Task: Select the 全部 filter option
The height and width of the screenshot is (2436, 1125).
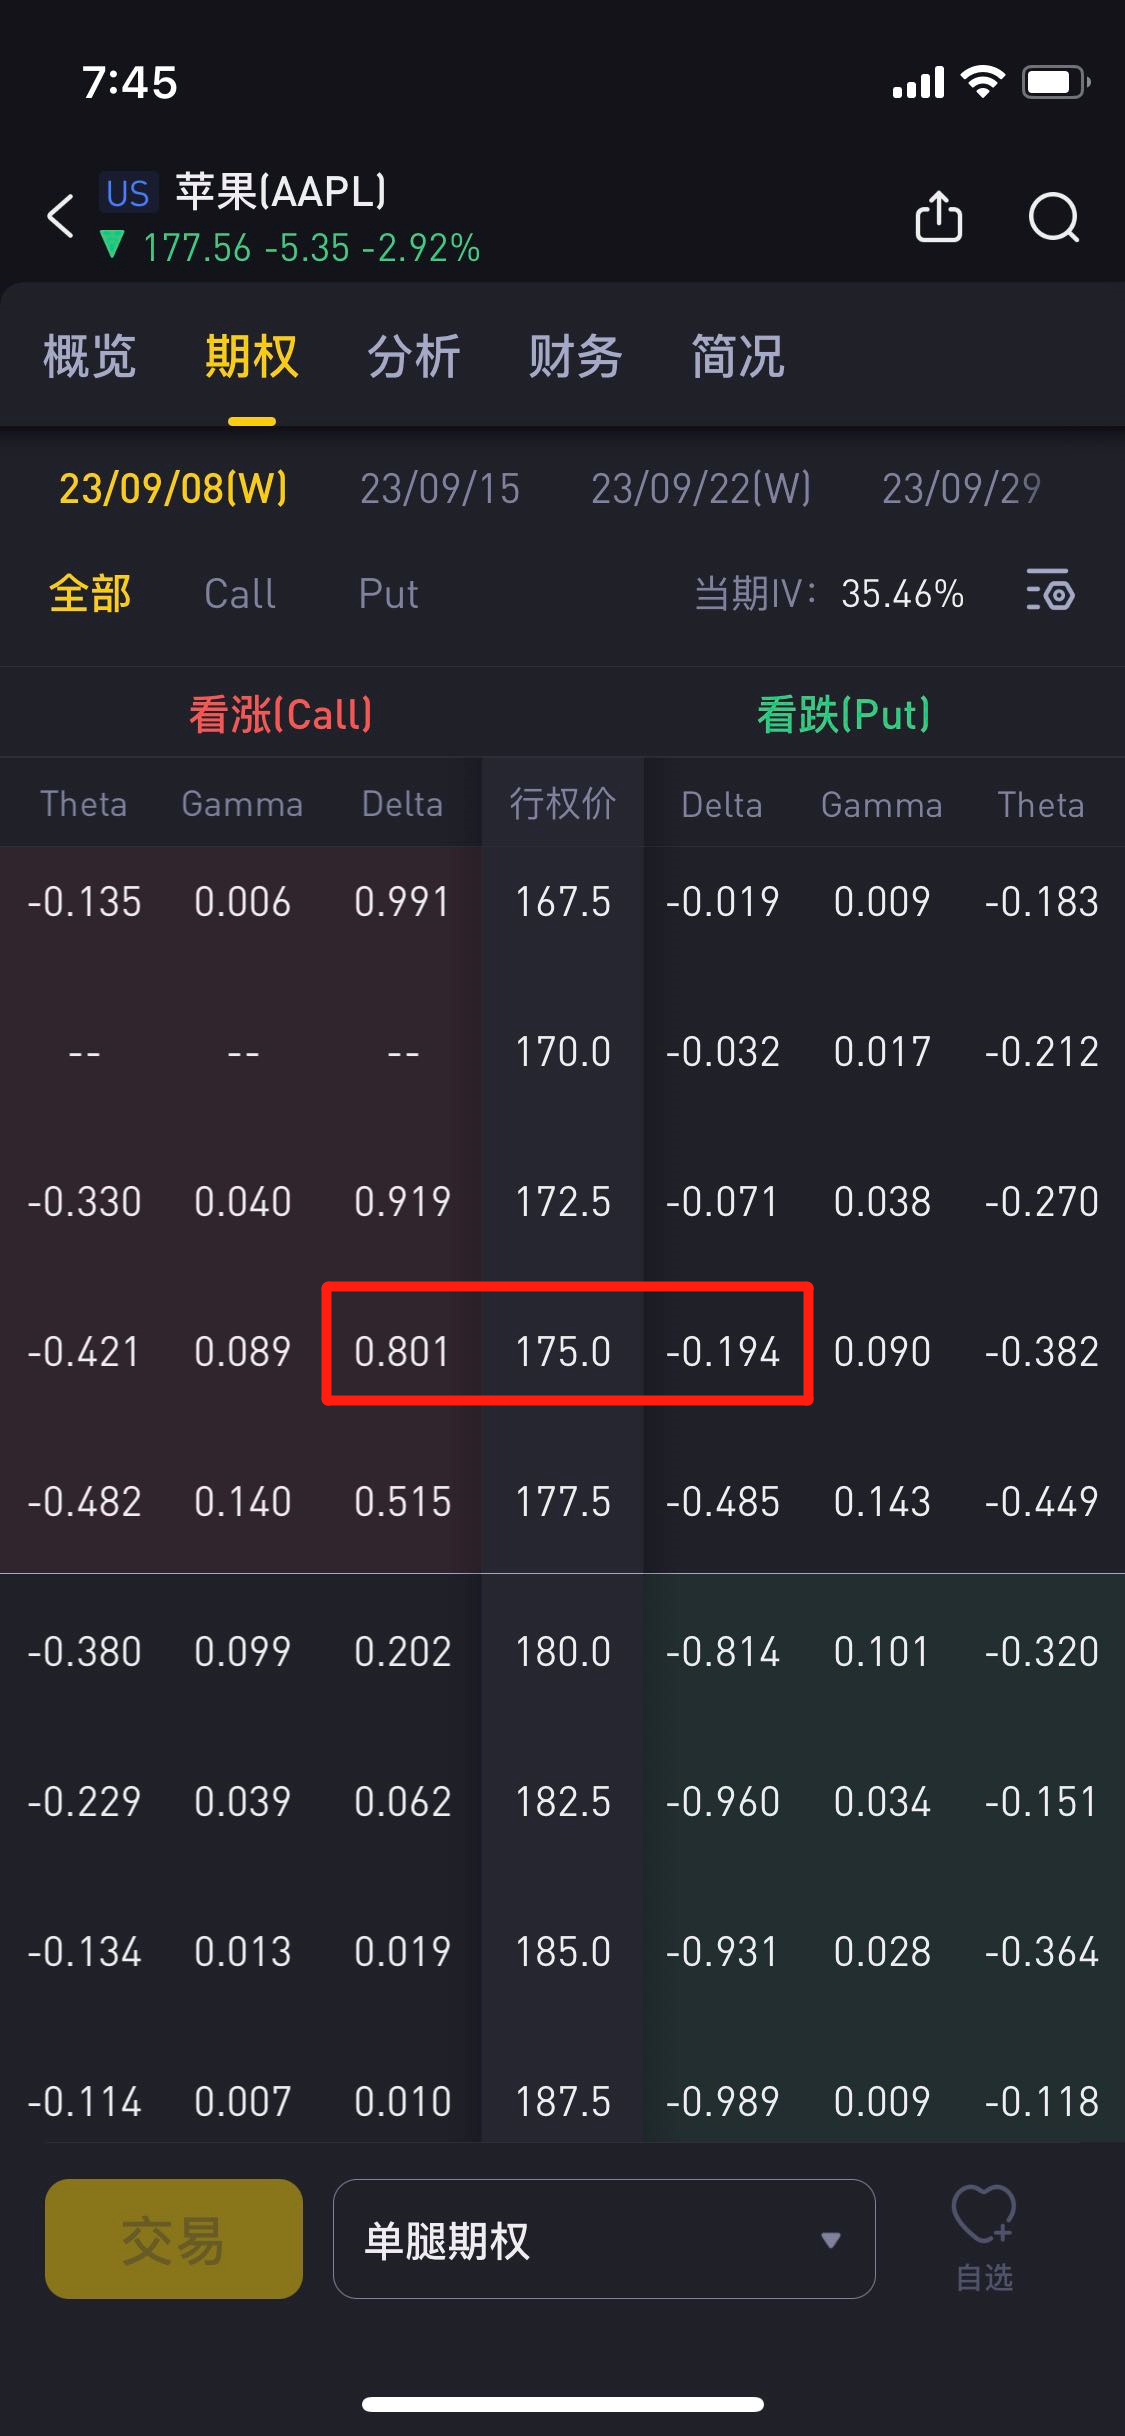Action: tap(90, 593)
